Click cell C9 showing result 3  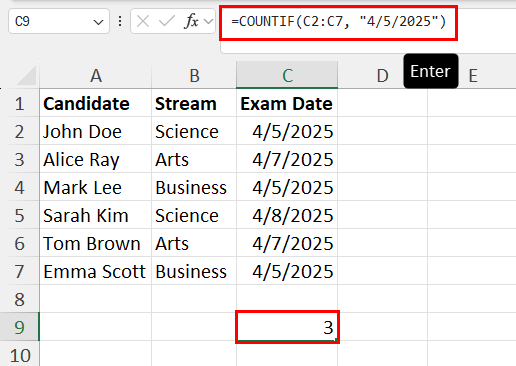tap(287, 327)
